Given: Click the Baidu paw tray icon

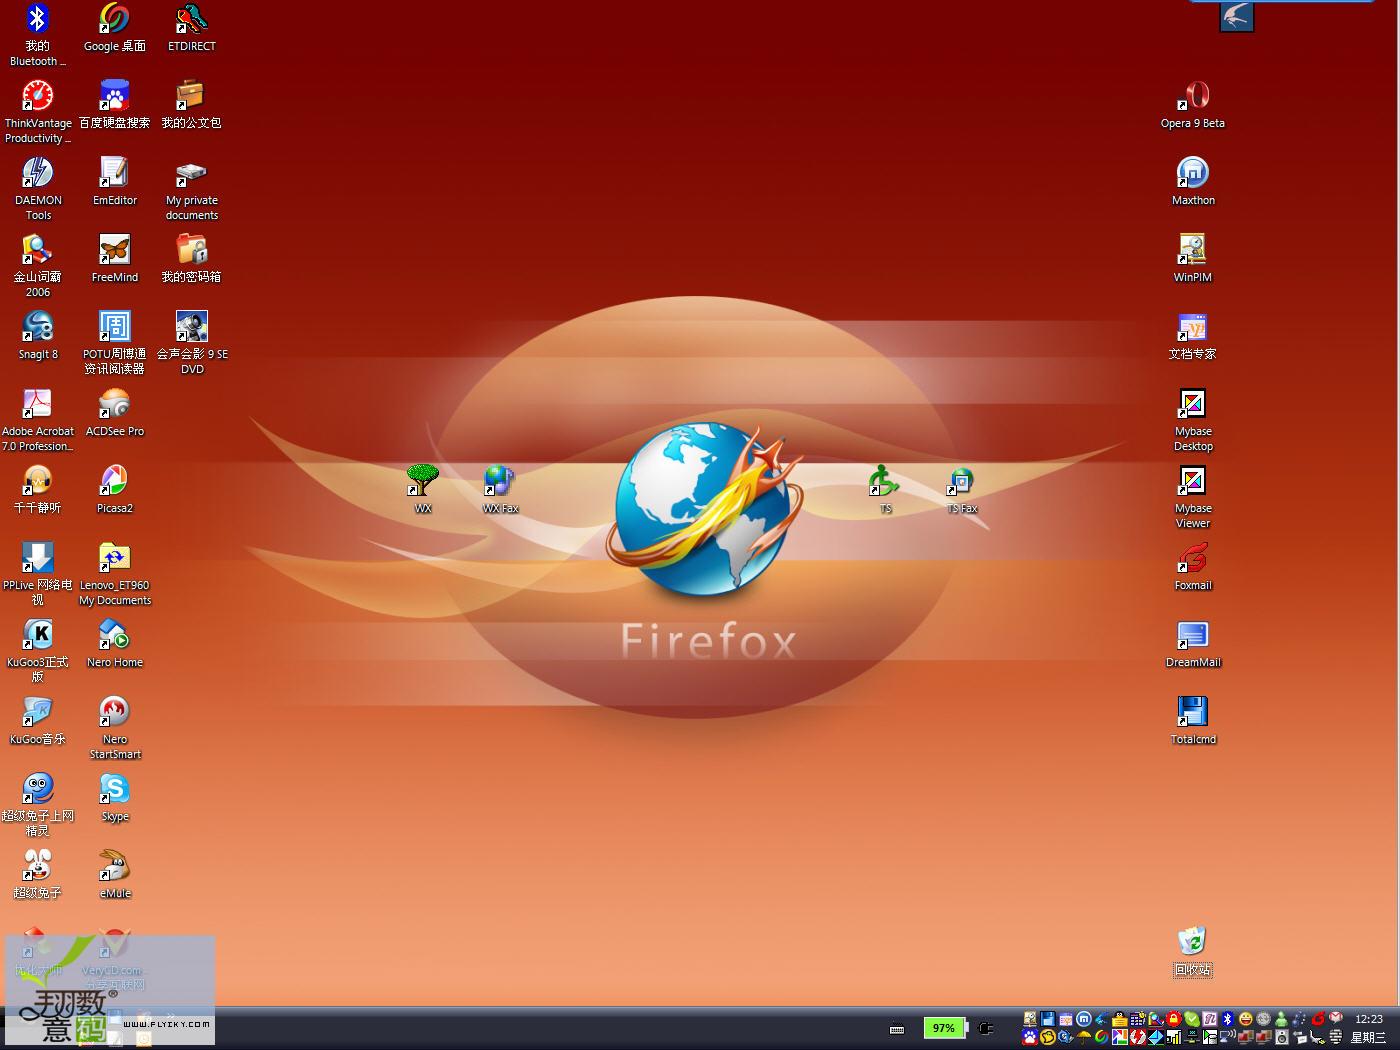Looking at the screenshot, I should [x=1030, y=1037].
